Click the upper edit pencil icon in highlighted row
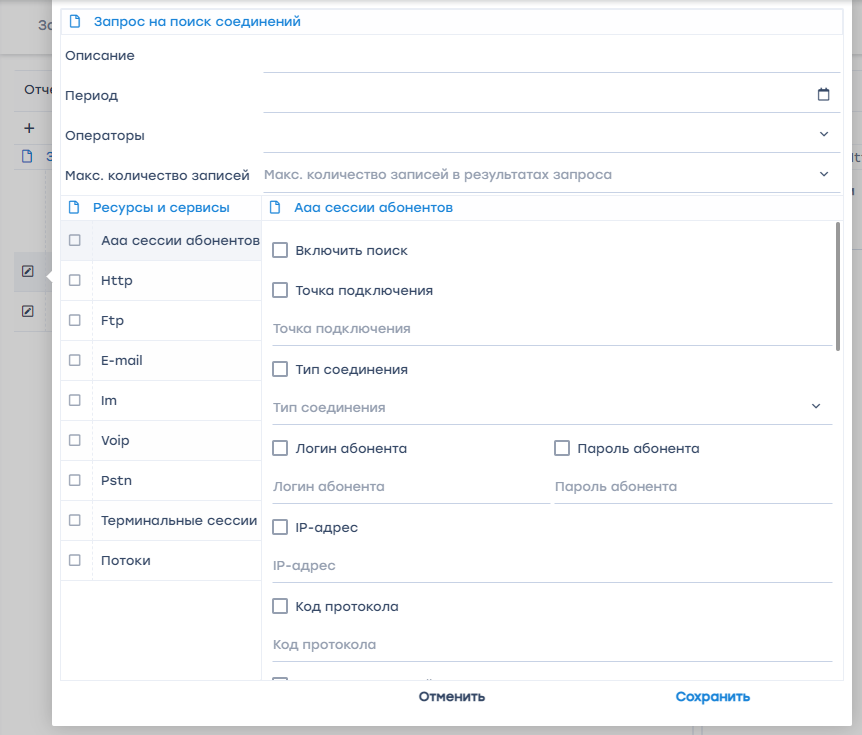Image resolution: width=862 pixels, height=735 pixels. click(x=28, y=271)
